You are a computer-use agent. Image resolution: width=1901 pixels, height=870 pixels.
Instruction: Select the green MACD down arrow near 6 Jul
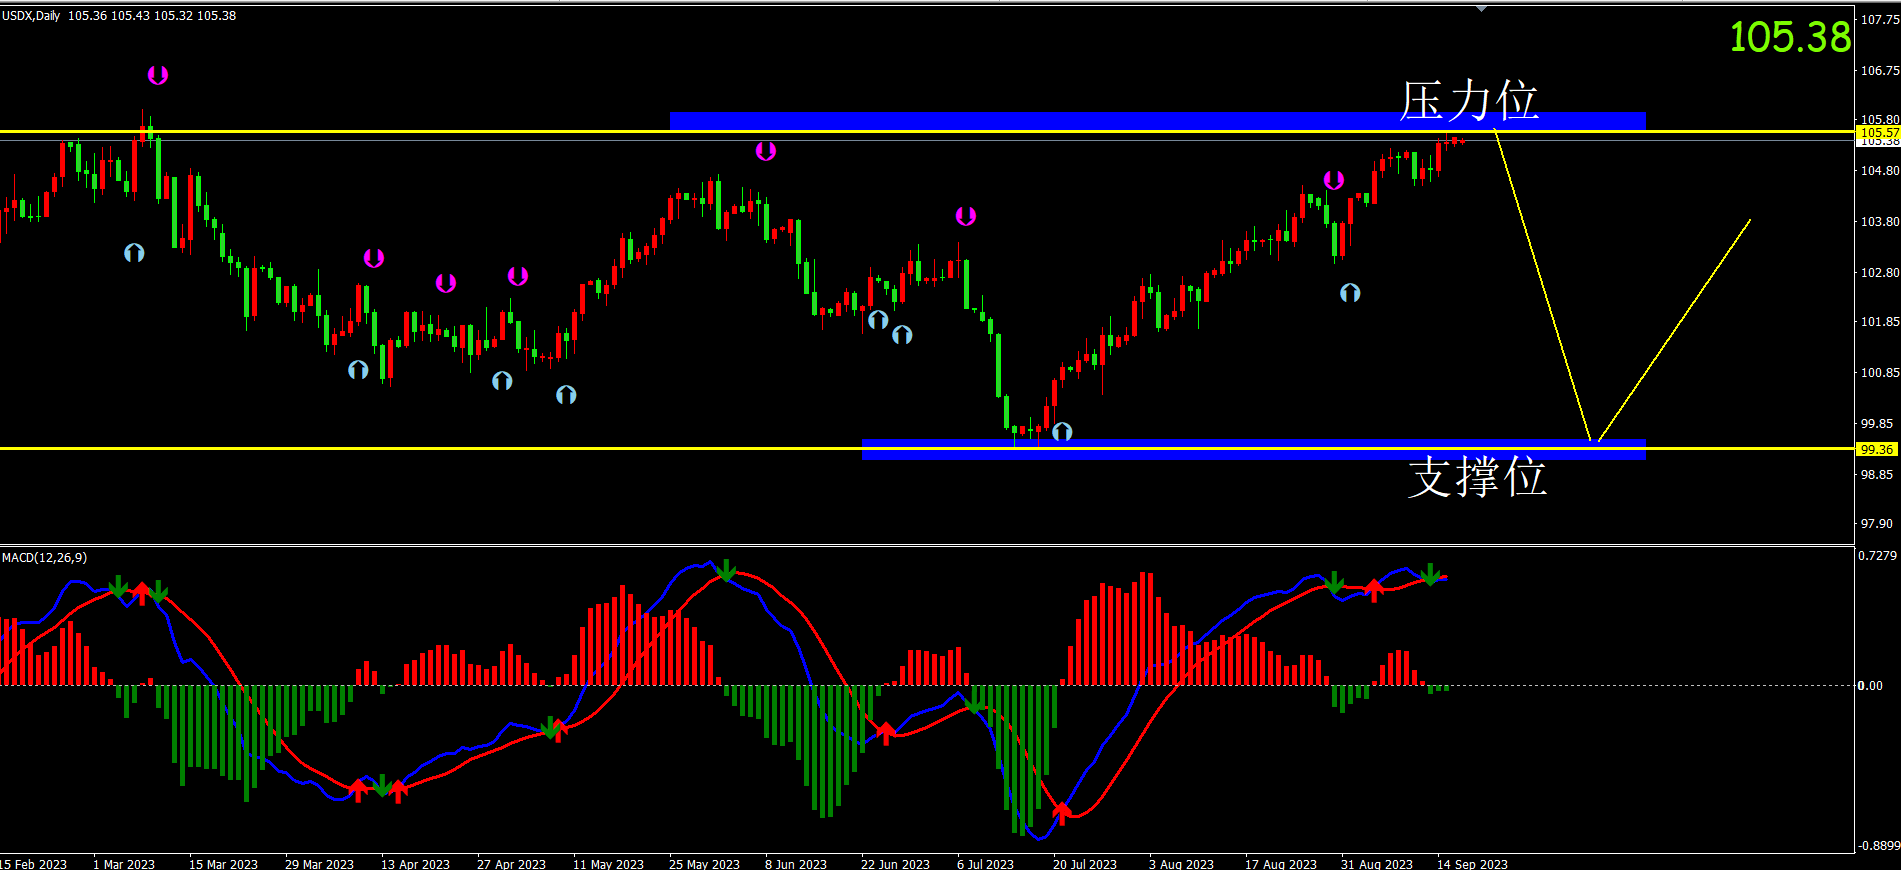click(974, 701)
